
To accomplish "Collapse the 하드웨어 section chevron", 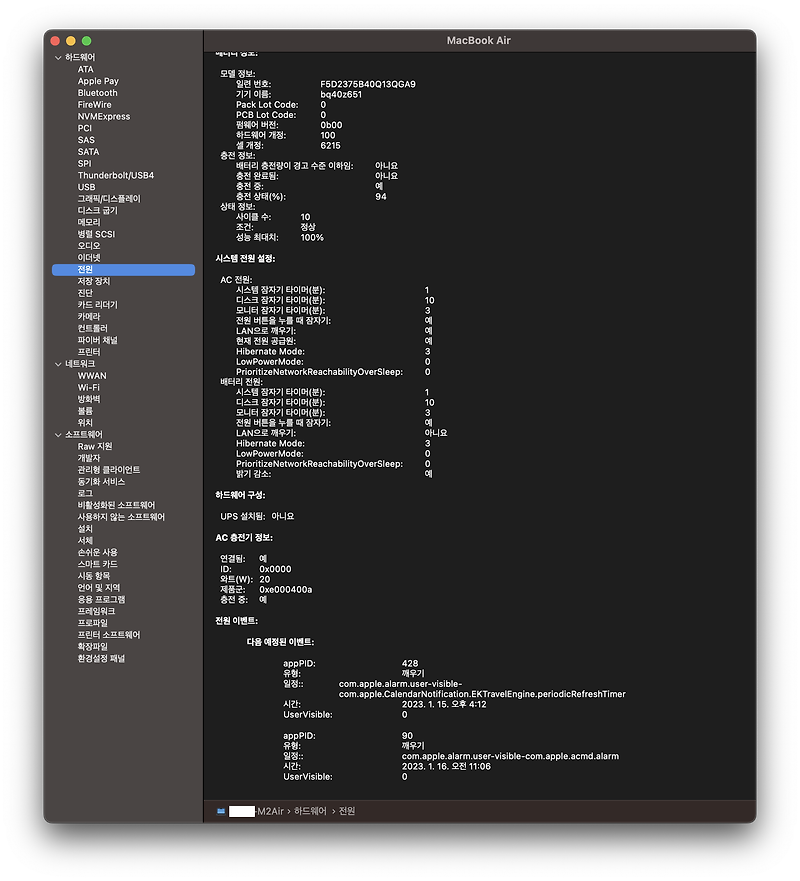I will click(58, 57).
